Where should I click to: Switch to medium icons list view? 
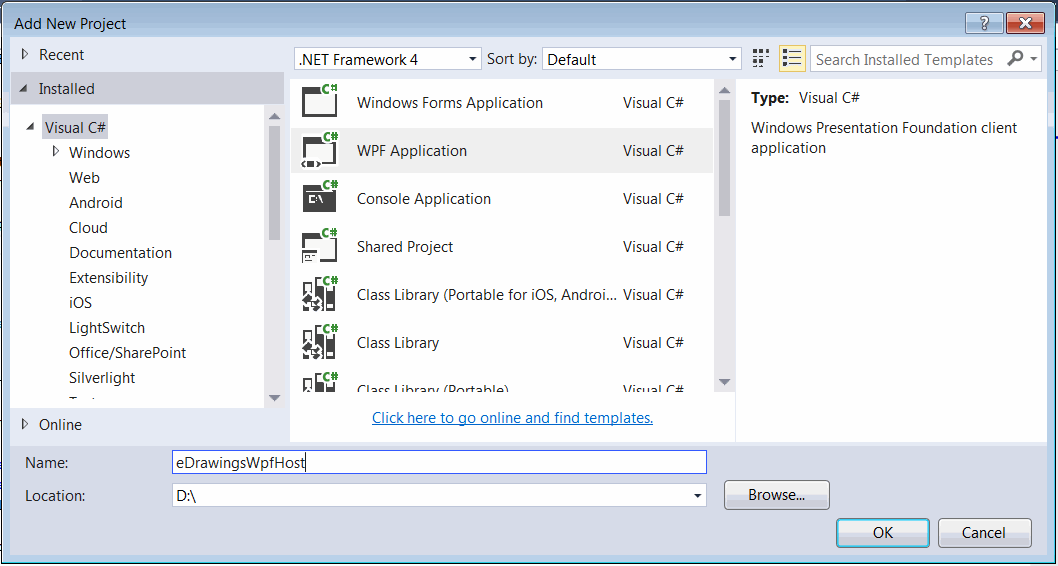(792, 59)
